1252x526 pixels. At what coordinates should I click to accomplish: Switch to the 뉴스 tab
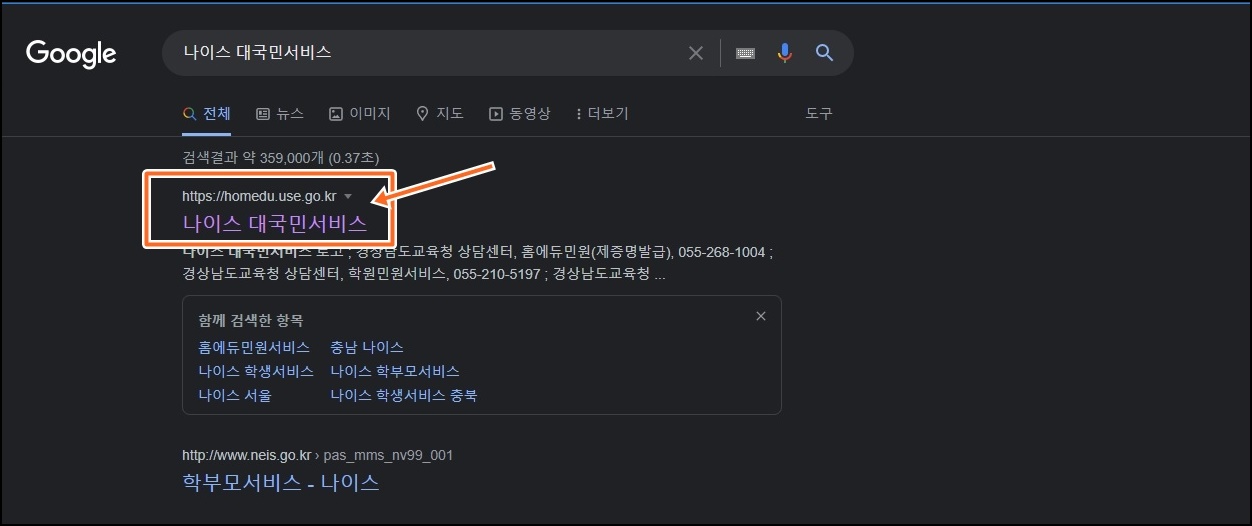click(280, 114)
